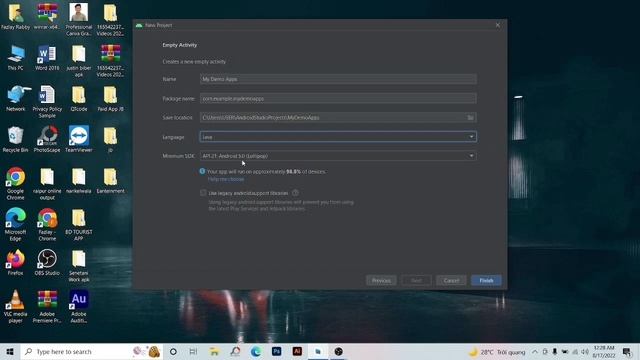Click the help icon beside legacy libraries option
This screenshot has width=640, height=360.
295,193
